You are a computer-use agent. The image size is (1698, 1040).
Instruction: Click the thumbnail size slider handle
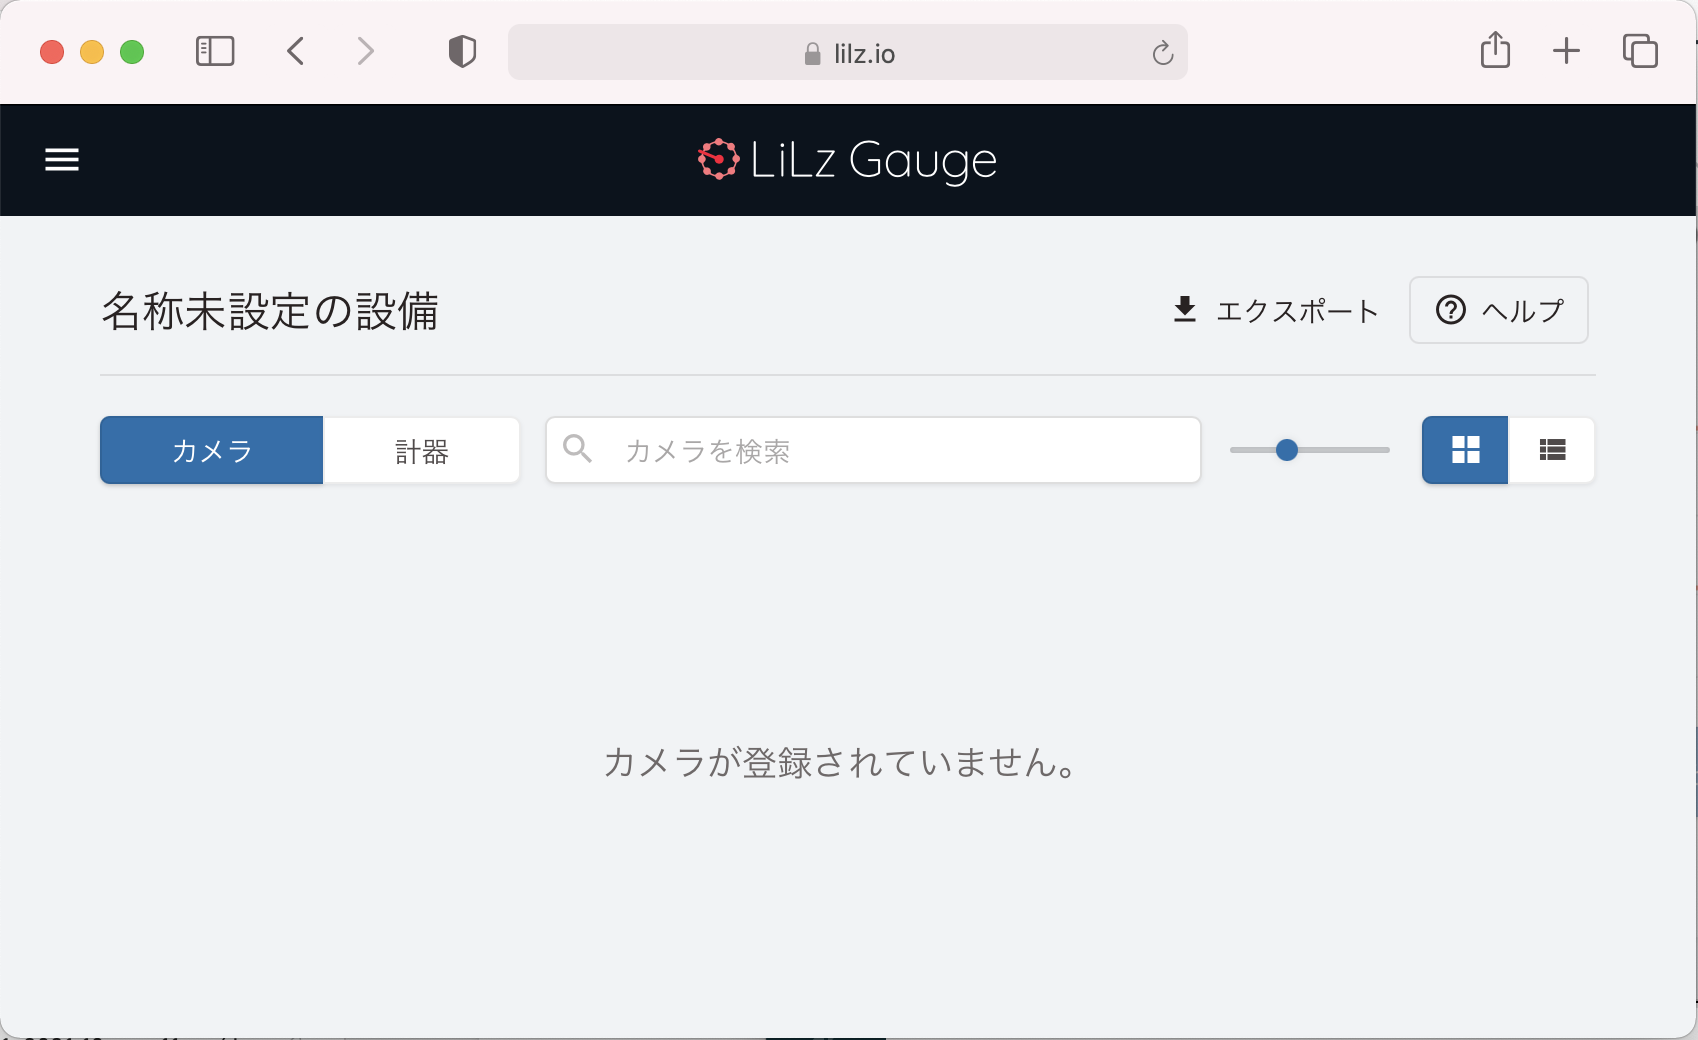1287,450
